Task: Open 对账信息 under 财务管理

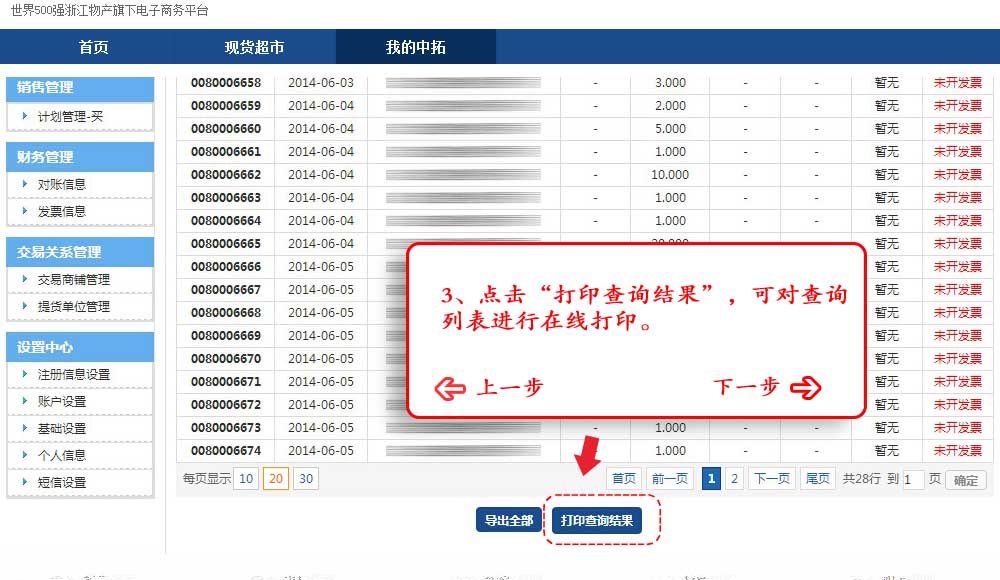Action: tap(62, 184)
